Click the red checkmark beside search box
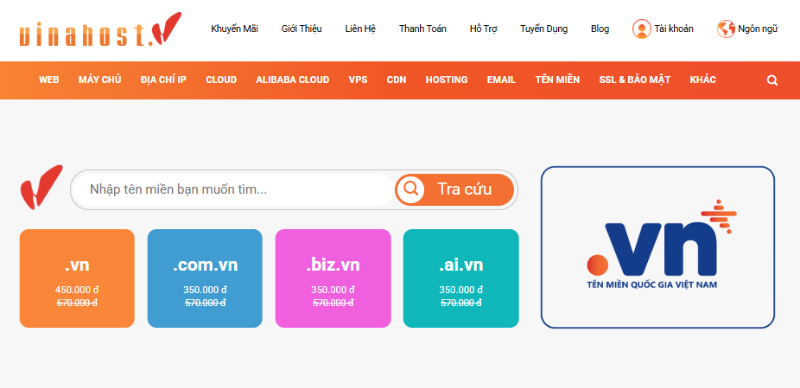 (x=41, y=187)
